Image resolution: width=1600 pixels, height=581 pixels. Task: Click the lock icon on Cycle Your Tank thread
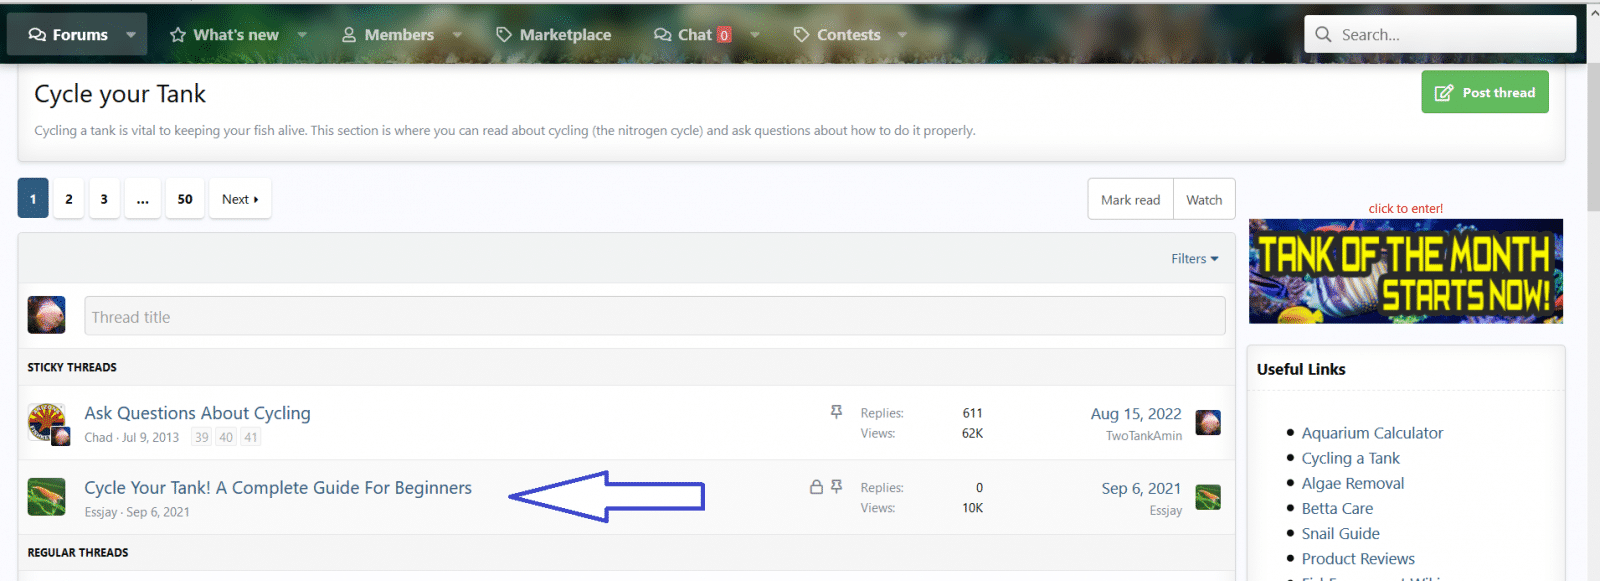click(x=816, y=487)
